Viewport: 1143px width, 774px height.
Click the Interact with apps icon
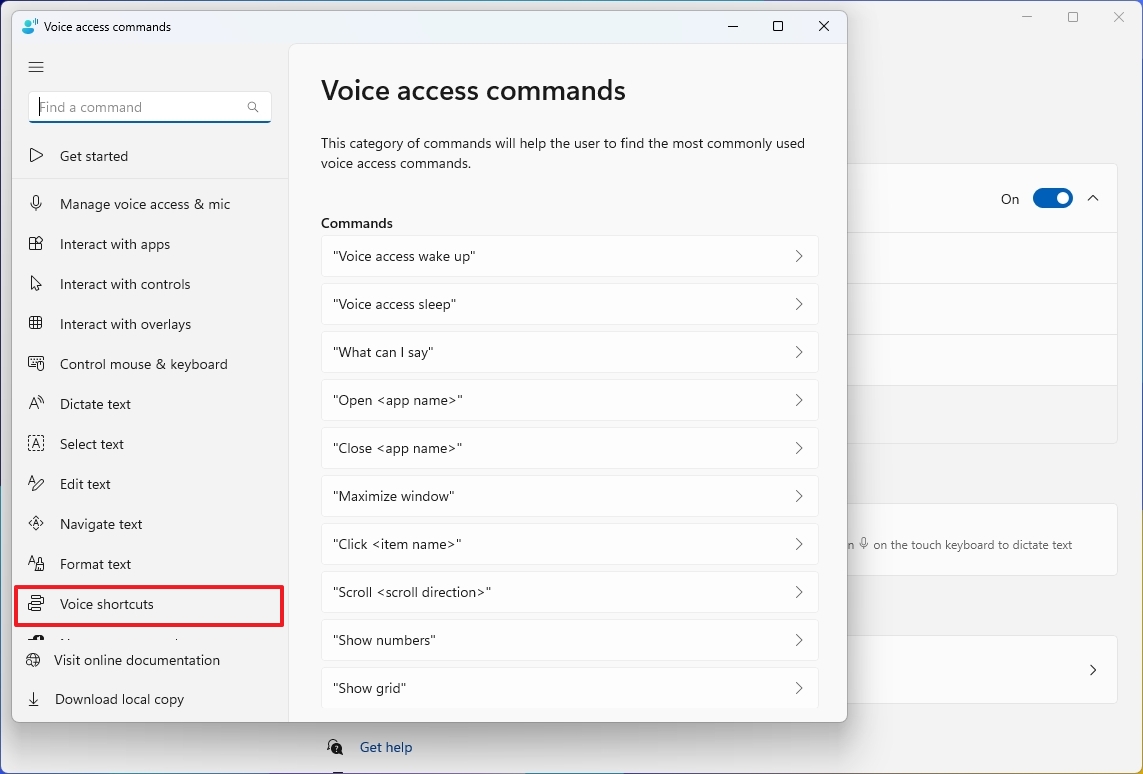pyautogui.click(x=36, y=243)
